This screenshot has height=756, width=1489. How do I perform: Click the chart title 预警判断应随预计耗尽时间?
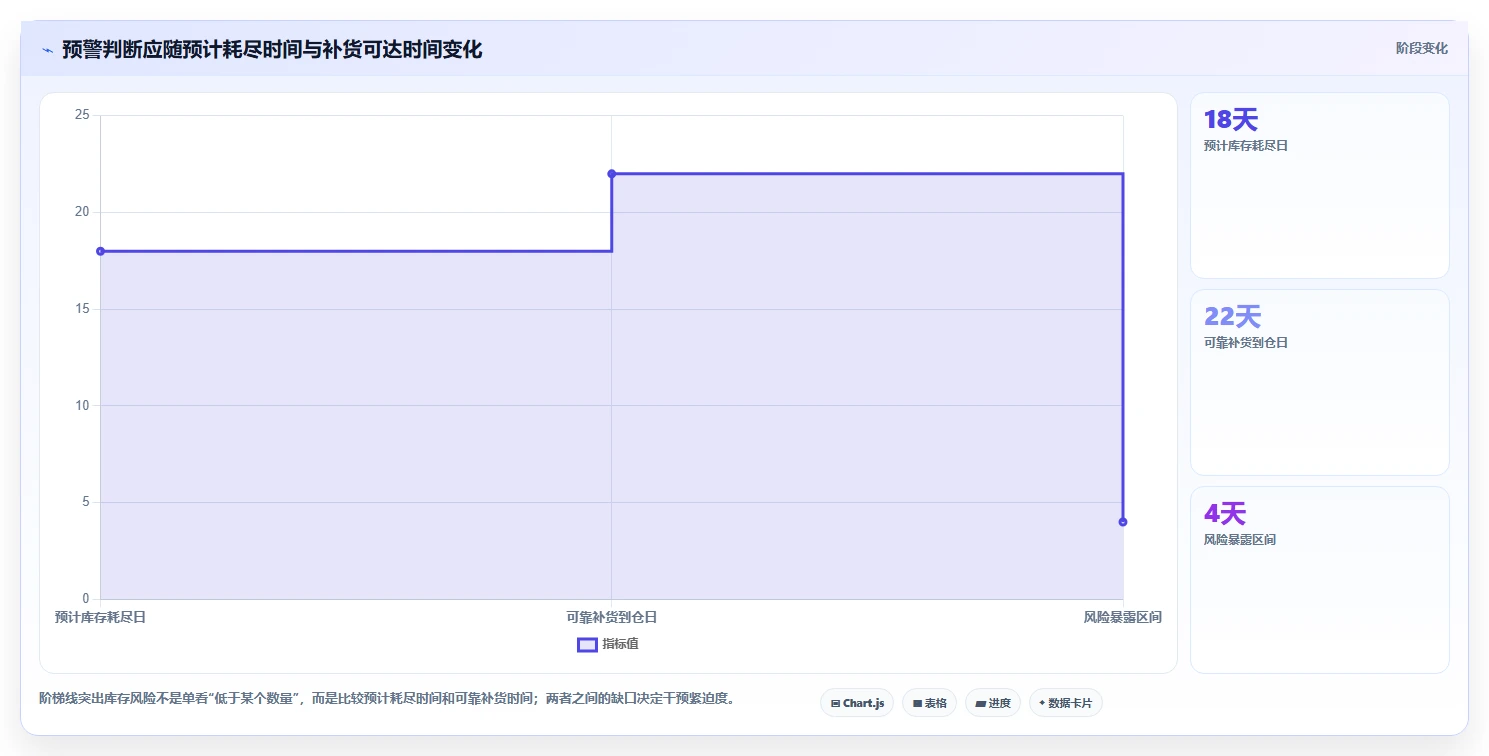tap(272, 50)
